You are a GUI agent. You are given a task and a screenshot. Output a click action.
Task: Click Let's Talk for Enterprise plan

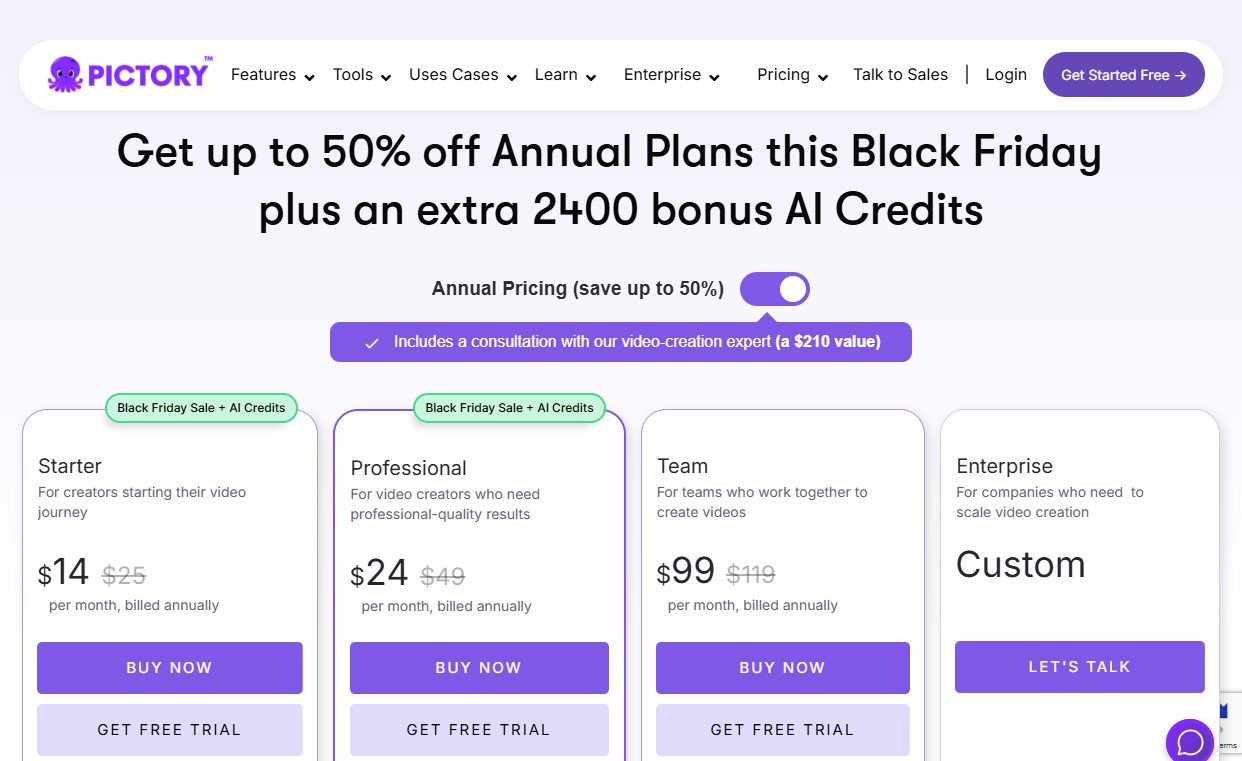pos(1079,667)
